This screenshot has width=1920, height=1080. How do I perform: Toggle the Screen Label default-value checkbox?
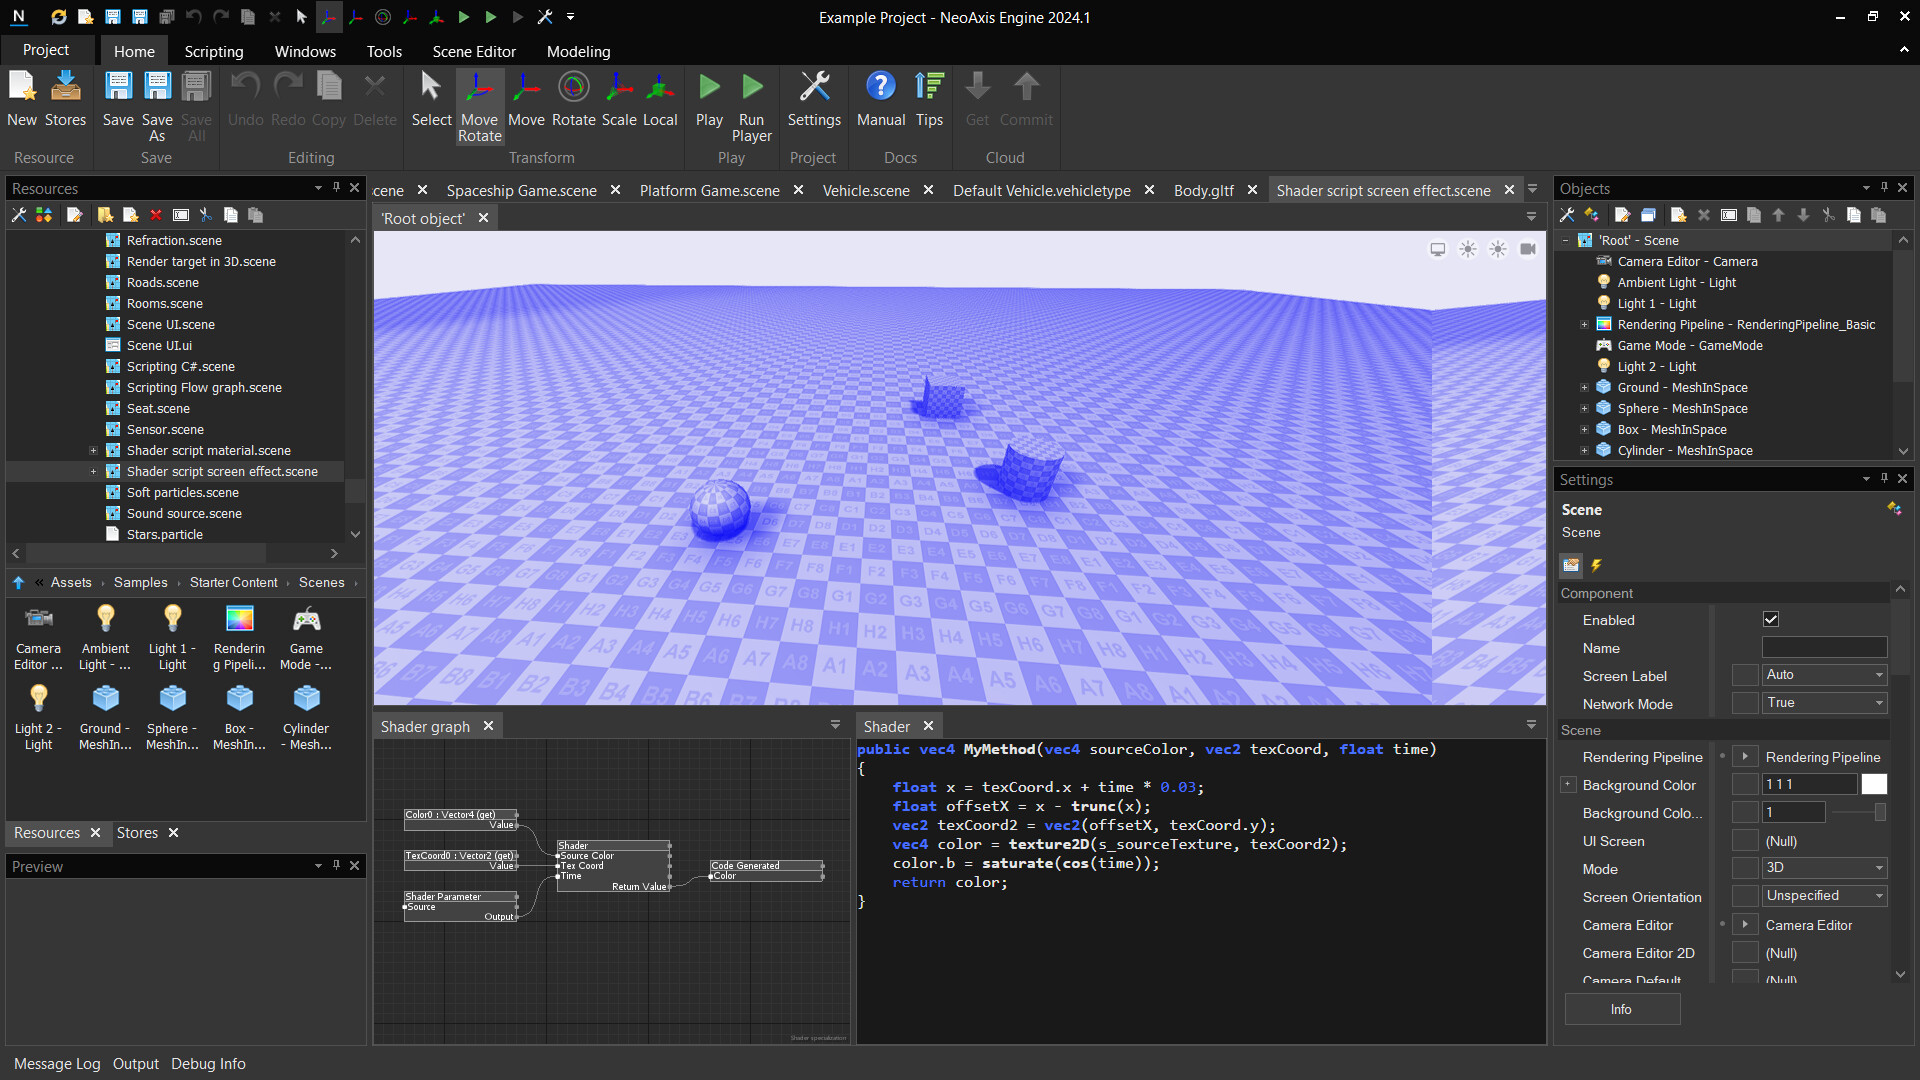(1745, 675)
